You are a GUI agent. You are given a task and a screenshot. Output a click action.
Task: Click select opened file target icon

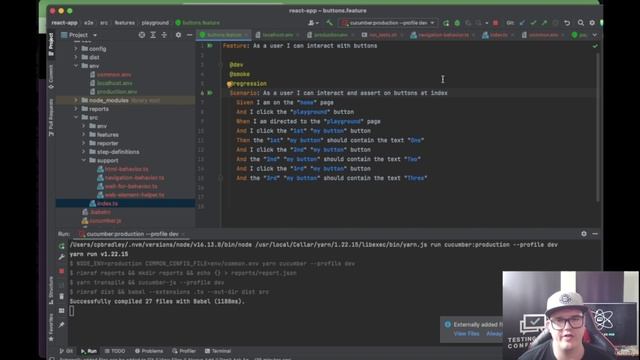[x=142, y=35]
